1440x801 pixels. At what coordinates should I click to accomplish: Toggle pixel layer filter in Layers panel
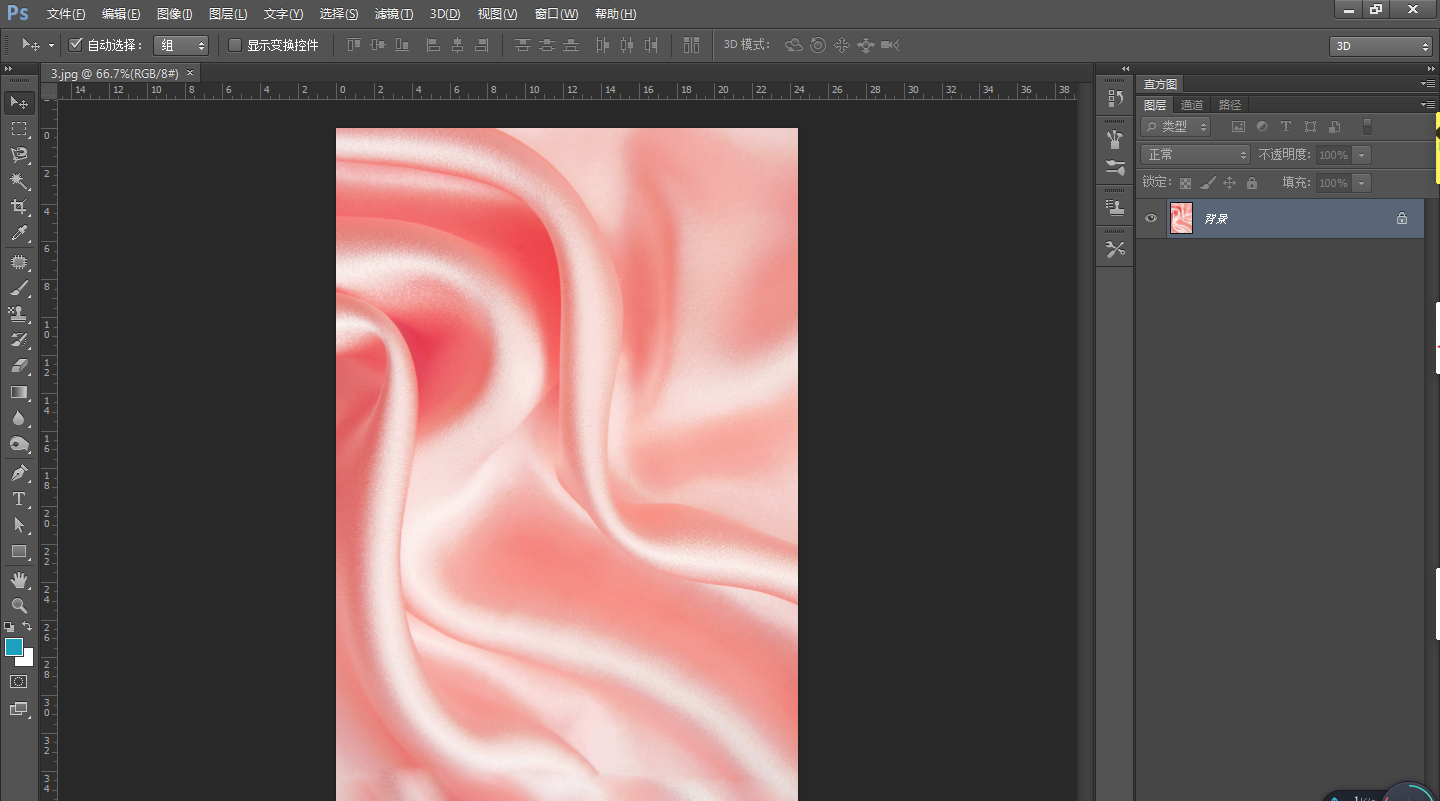point(1238,127)
